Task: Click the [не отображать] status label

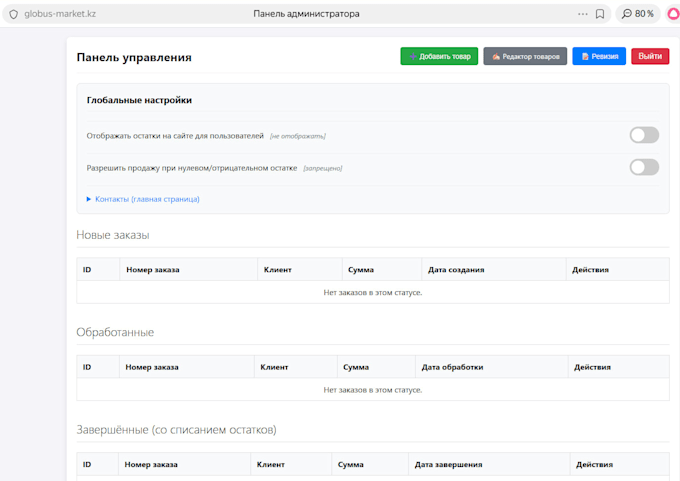Action: click(x=298, y=136)
